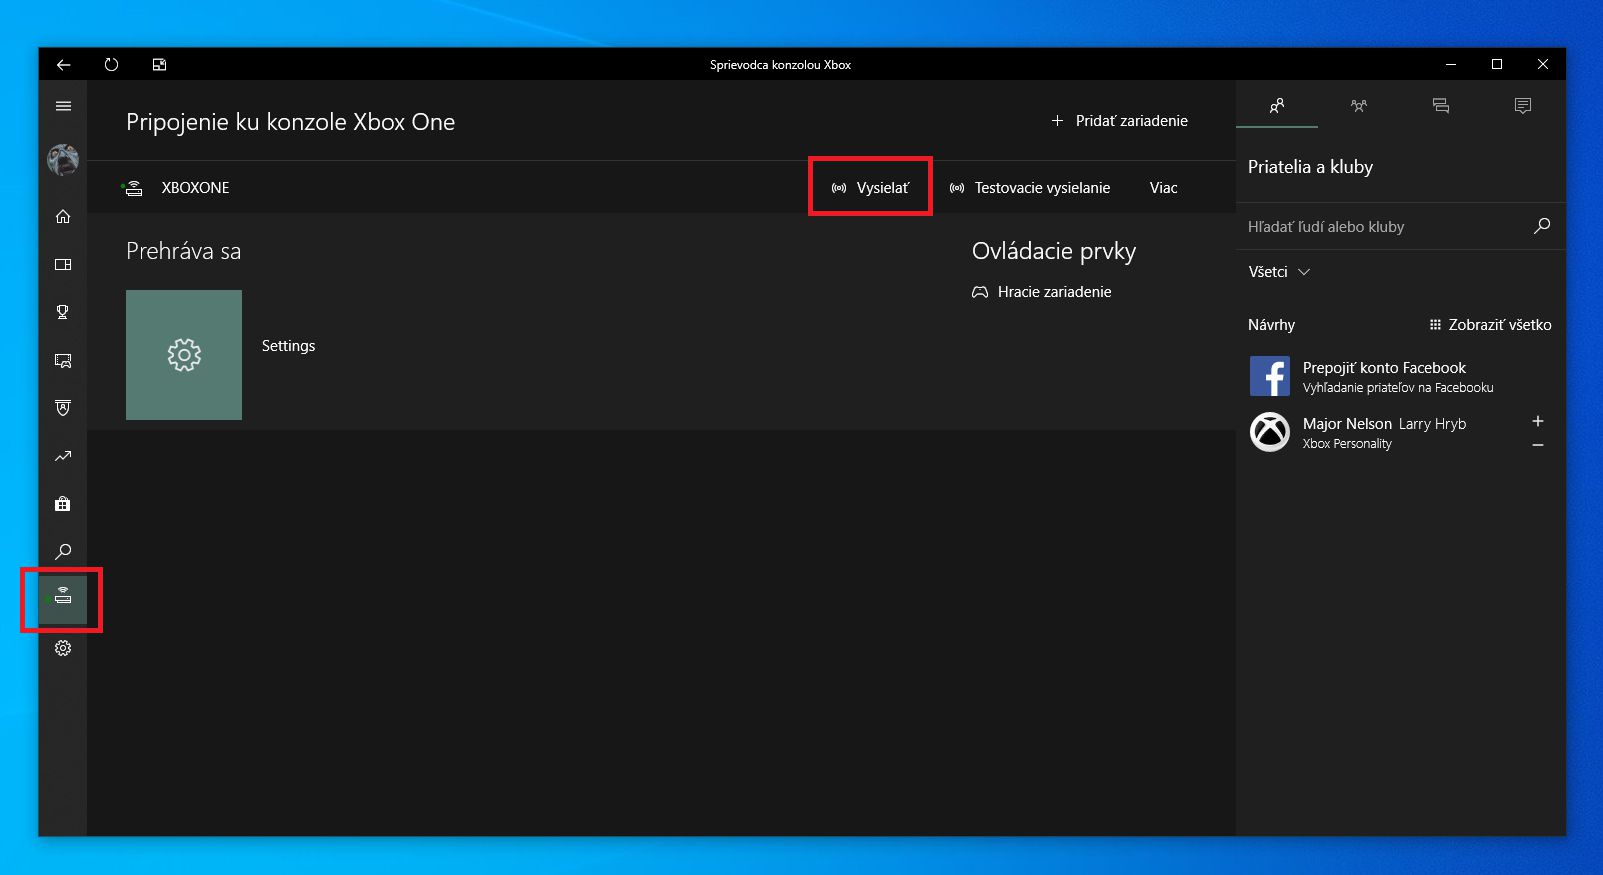Click the Vysielať stream button
The image size is (1603, 875).
click(x=870, y=188)
